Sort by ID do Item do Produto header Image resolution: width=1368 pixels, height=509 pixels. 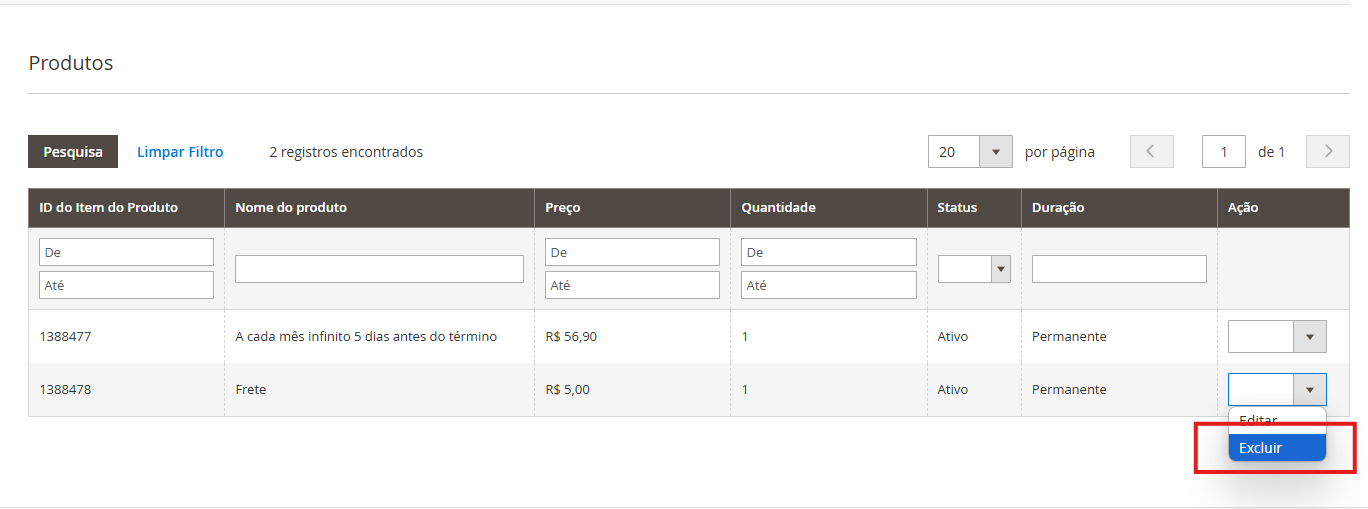[x=108, y=208]
